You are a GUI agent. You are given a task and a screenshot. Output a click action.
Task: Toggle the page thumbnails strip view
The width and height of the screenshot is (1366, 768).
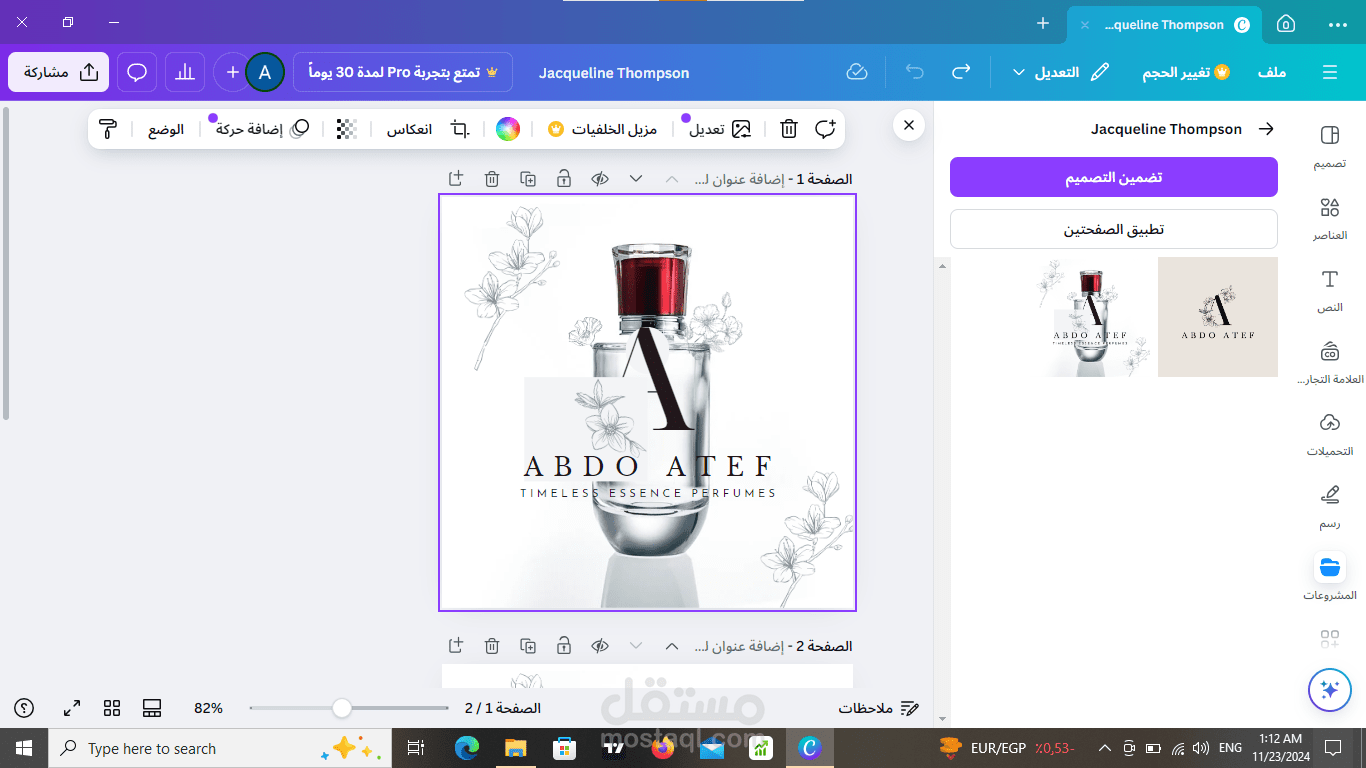coord(152,708)
